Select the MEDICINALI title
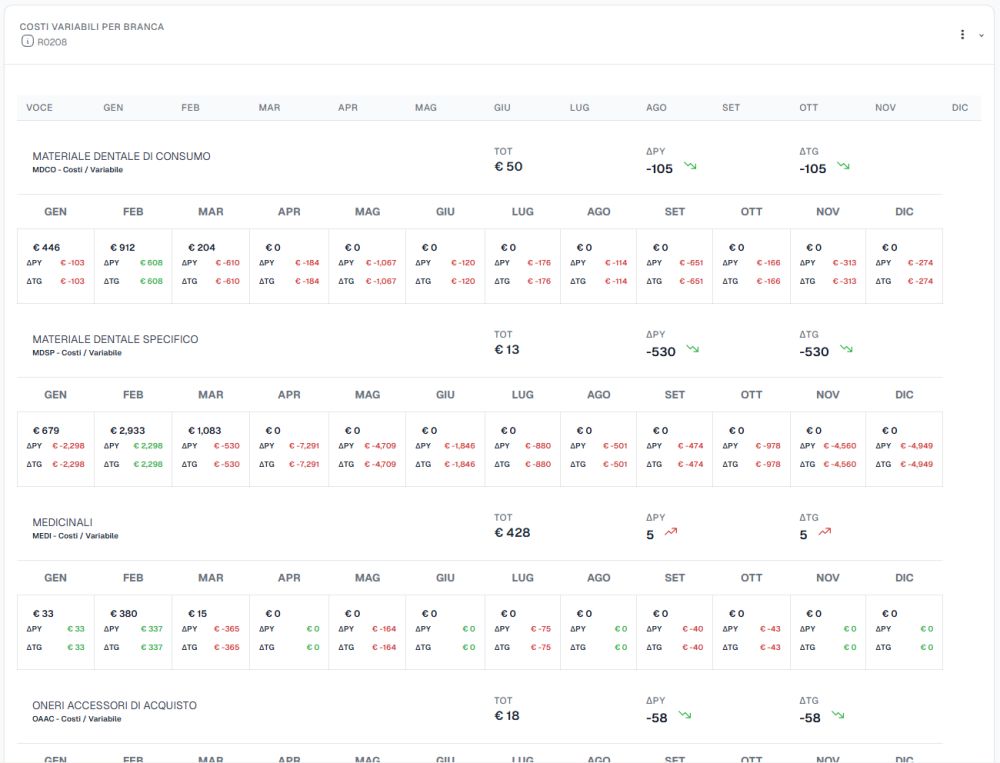This screenshot has height=763, width=1000. [62, 522]
